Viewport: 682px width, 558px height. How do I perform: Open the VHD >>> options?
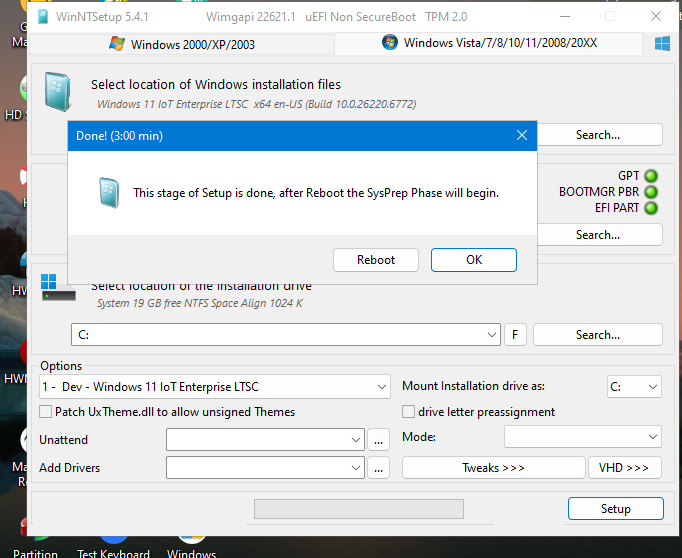point(625,468)
